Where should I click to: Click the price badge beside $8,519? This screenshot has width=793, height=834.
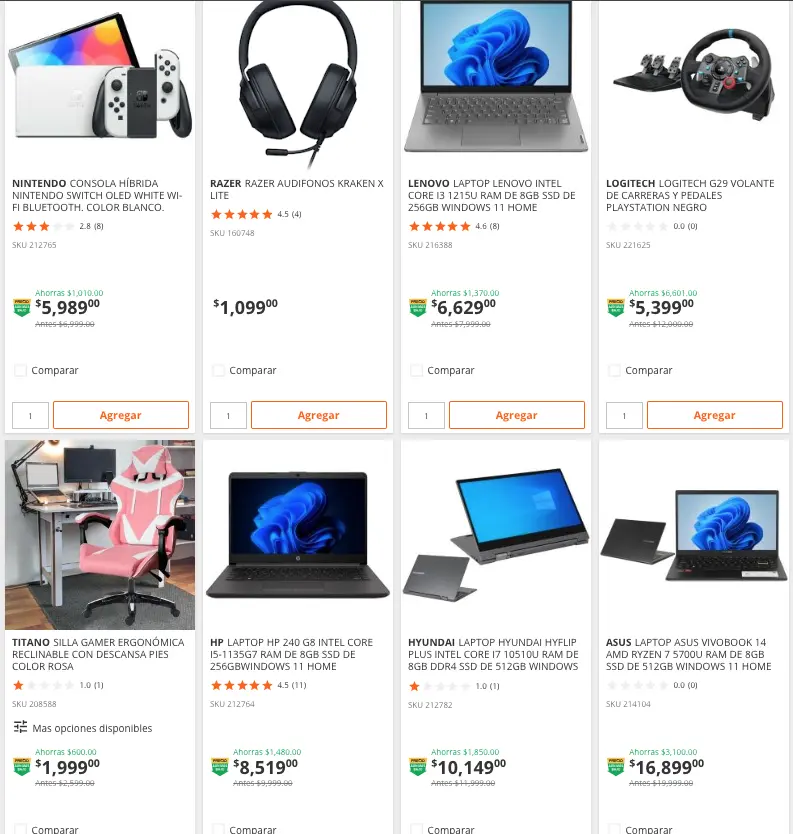click(x=220, y=766)
